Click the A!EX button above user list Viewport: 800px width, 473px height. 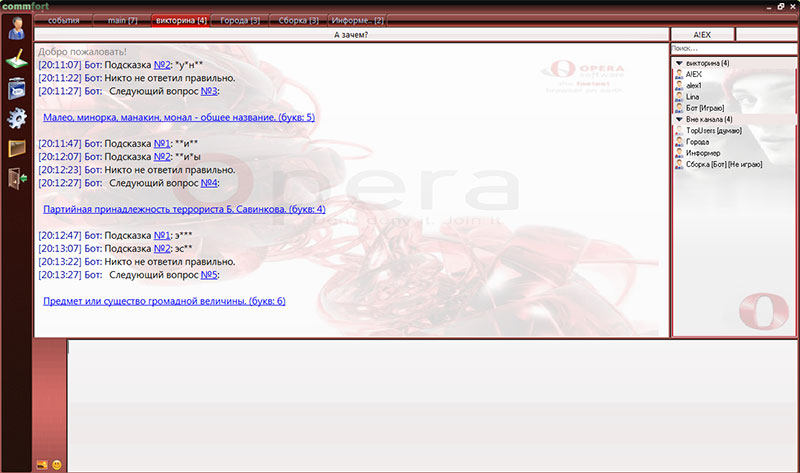[702, 34]
